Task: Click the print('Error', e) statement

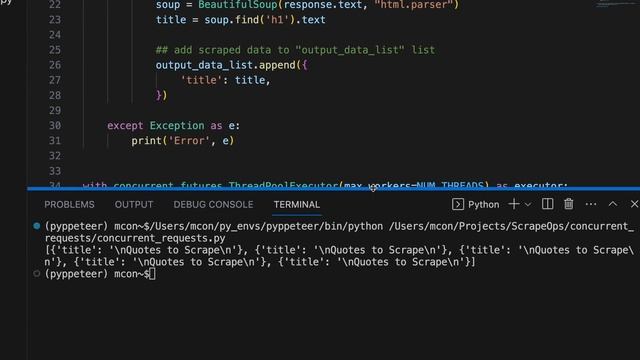Action: tap(182, 141)
